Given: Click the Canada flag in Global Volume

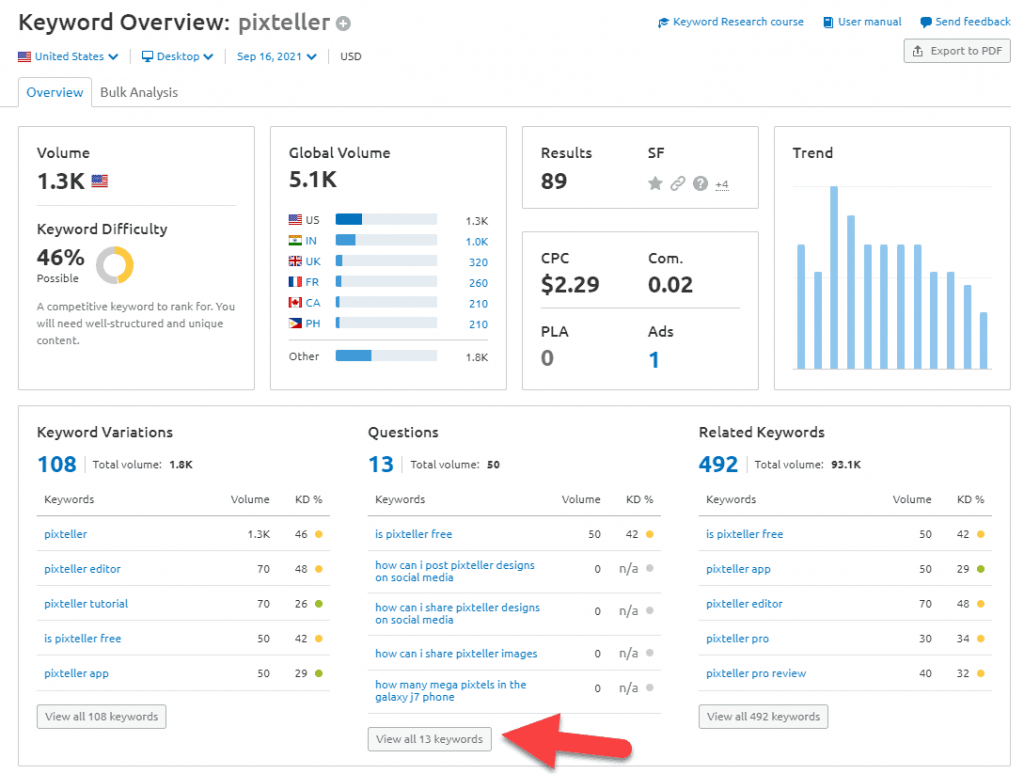Looking at the screenshot, I should (295, 303).
